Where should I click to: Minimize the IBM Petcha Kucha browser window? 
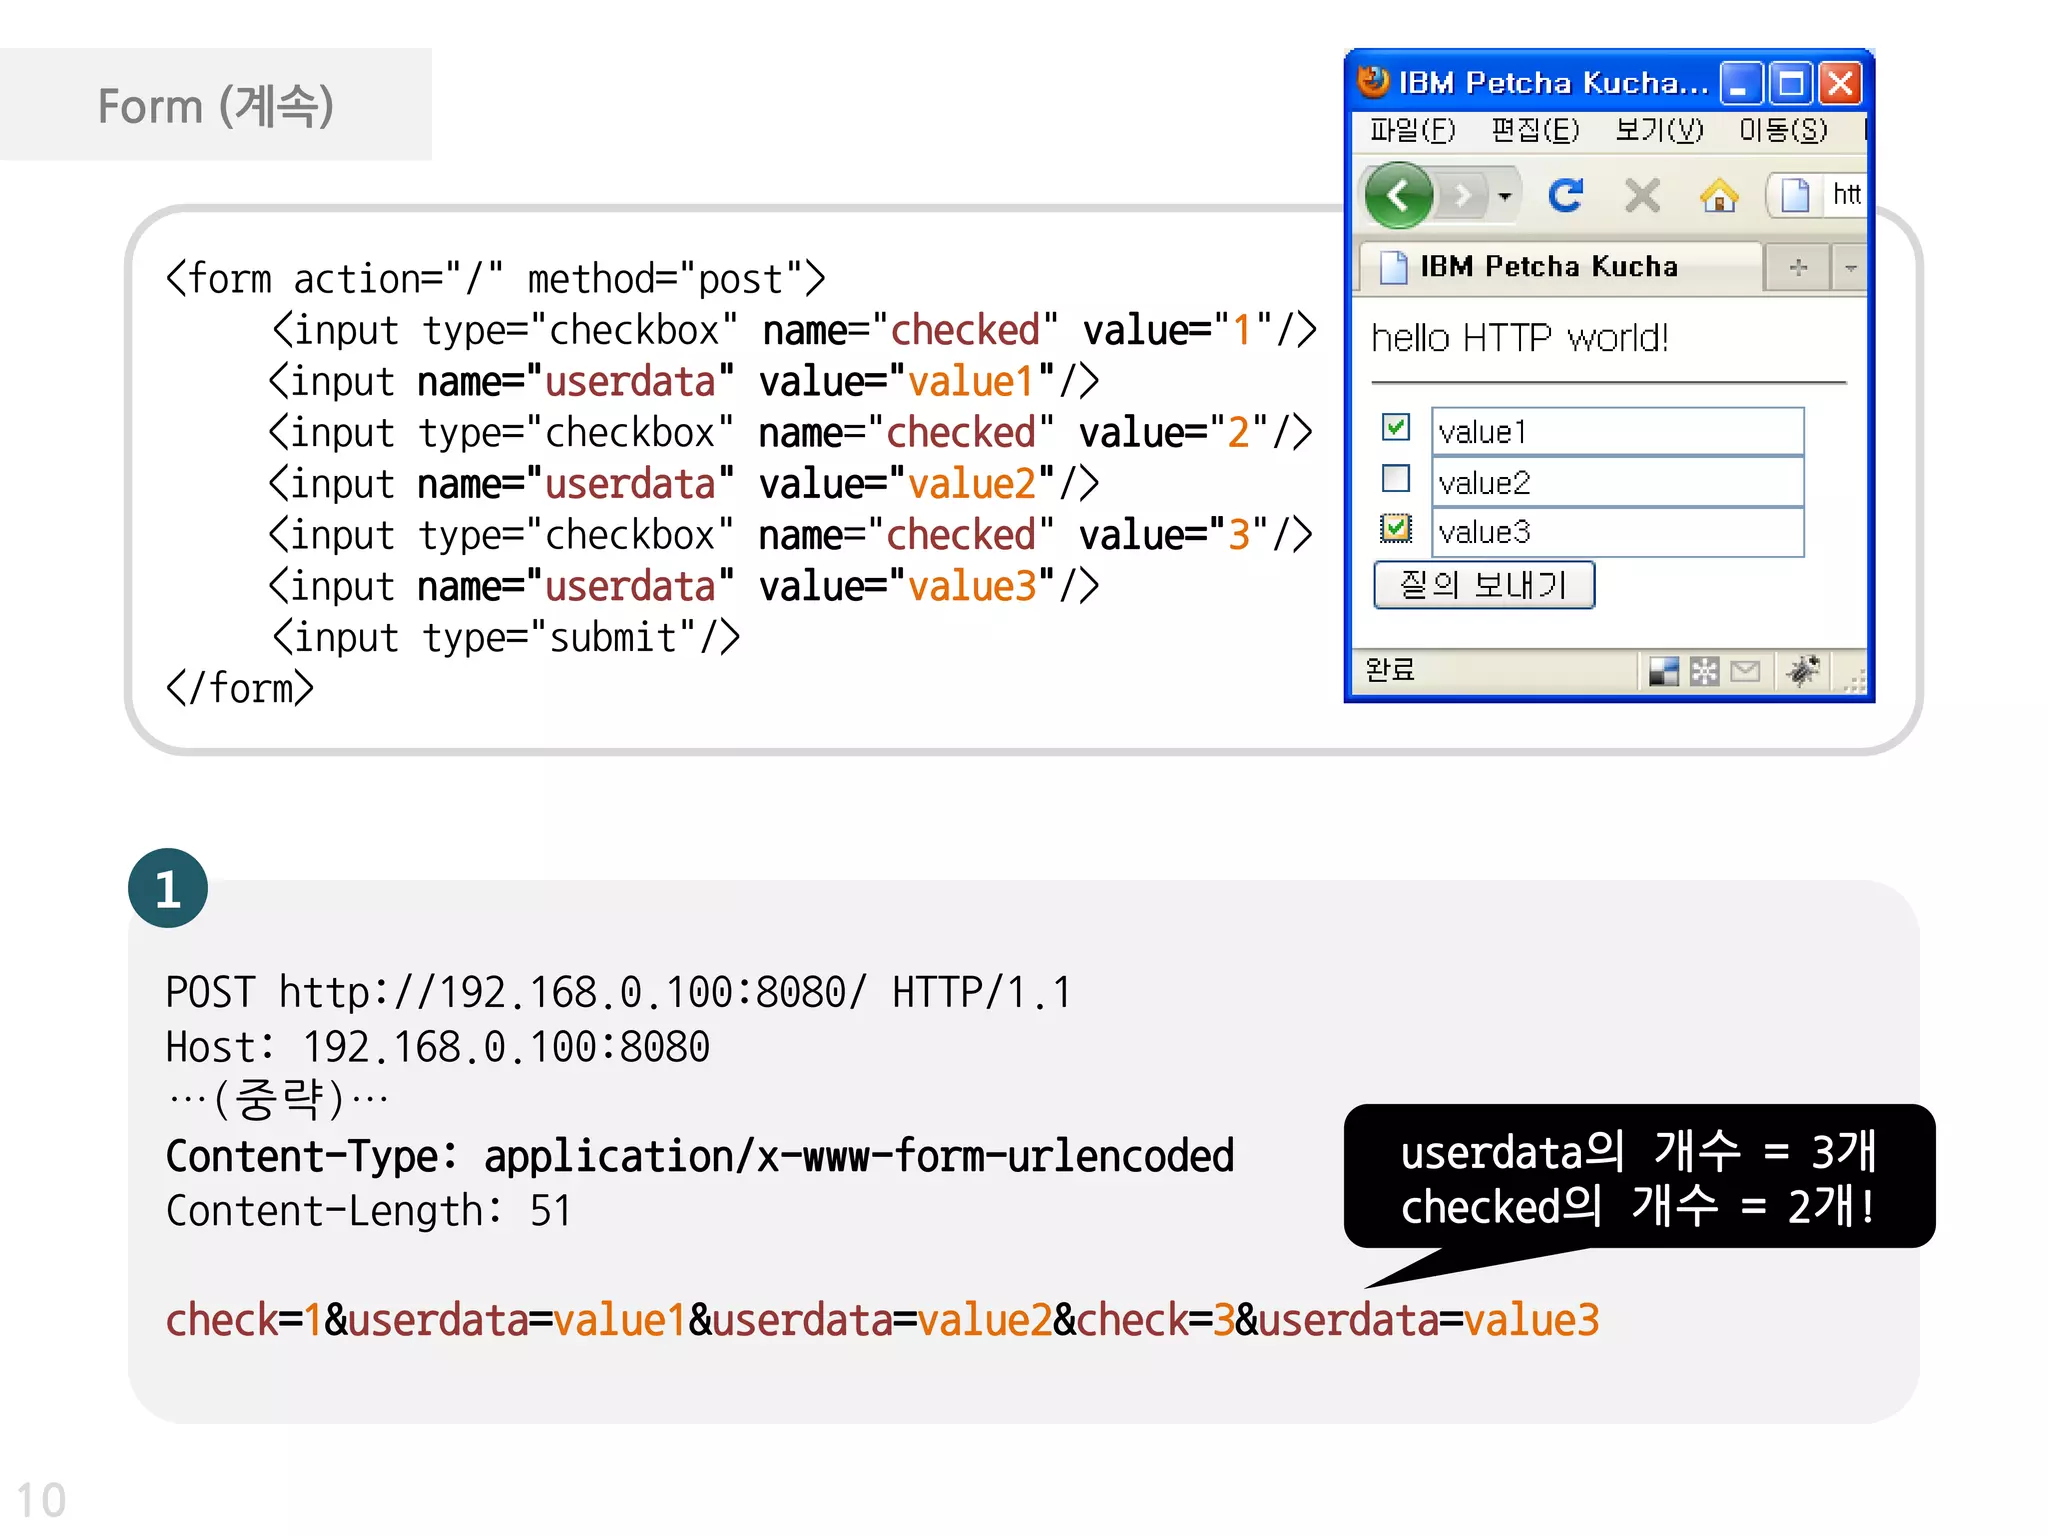(x=1741, y=83)
